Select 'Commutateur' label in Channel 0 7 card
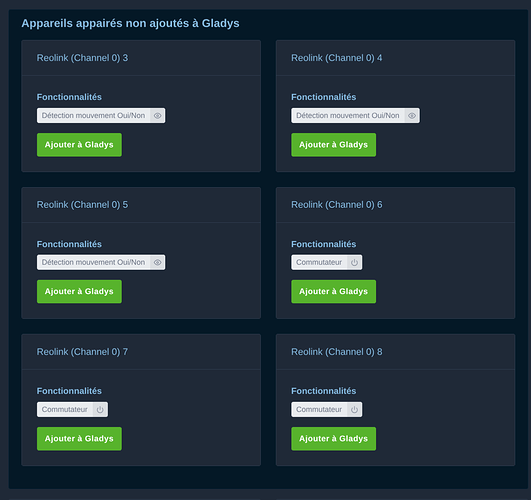Screen dimensions: 531x500 tap(65, 409)
